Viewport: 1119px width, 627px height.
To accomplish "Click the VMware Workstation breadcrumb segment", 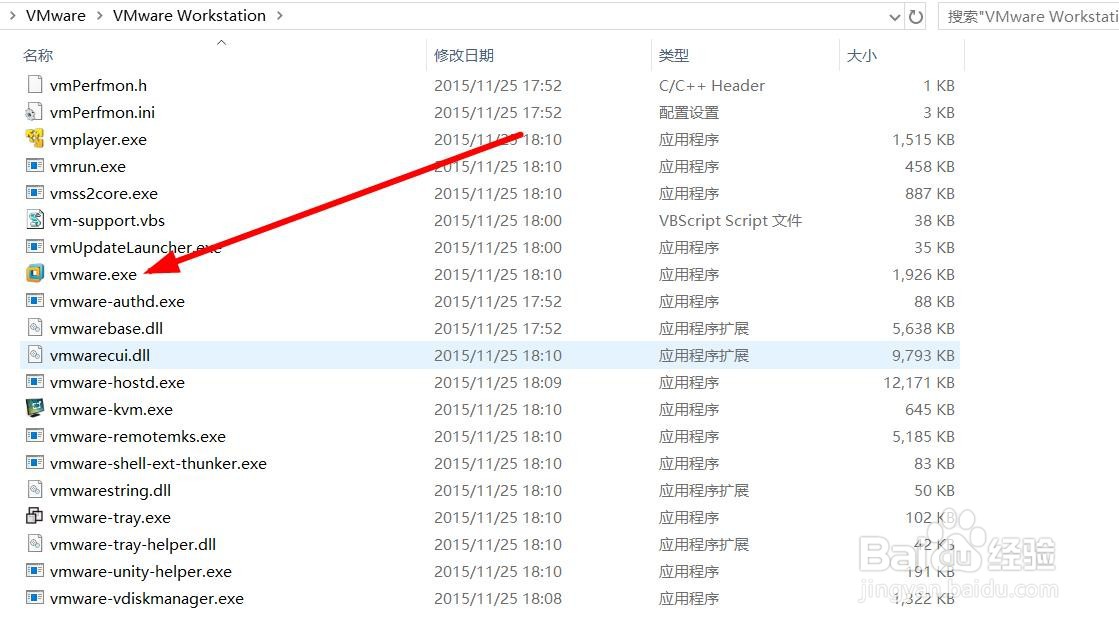I will point(189,16).
